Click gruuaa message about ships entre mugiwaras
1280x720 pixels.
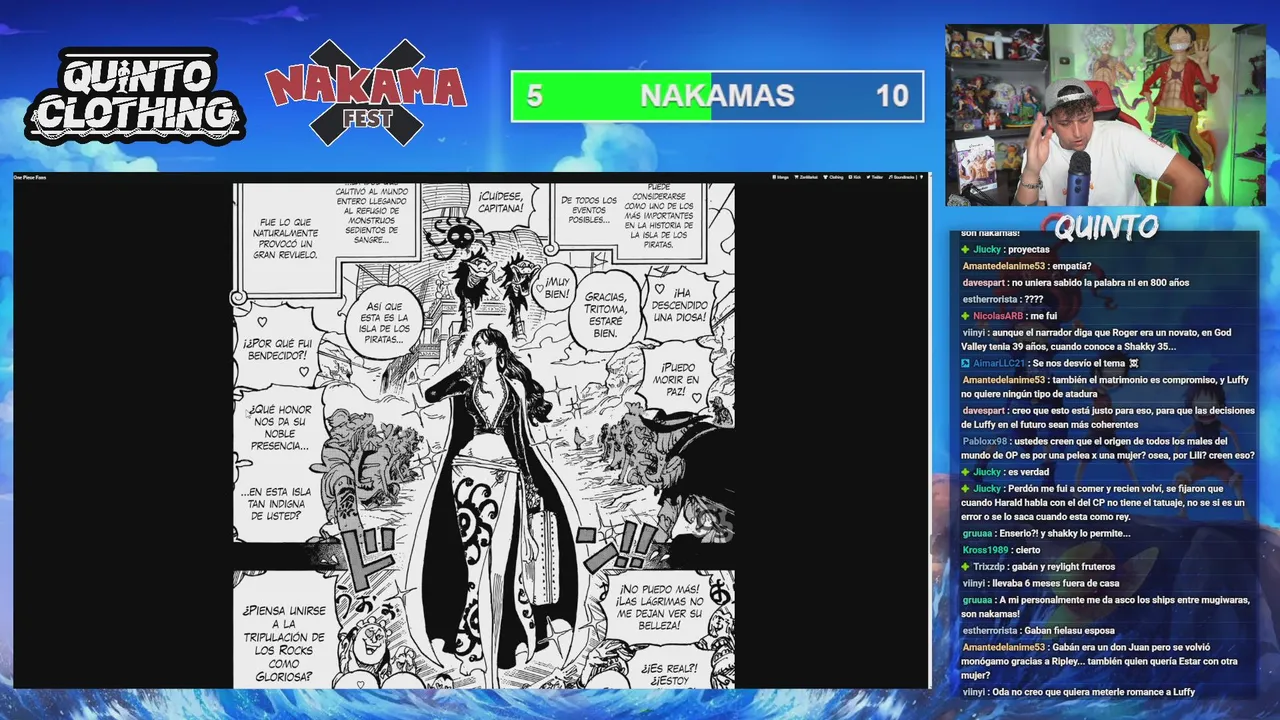(x=1106, y=607)
